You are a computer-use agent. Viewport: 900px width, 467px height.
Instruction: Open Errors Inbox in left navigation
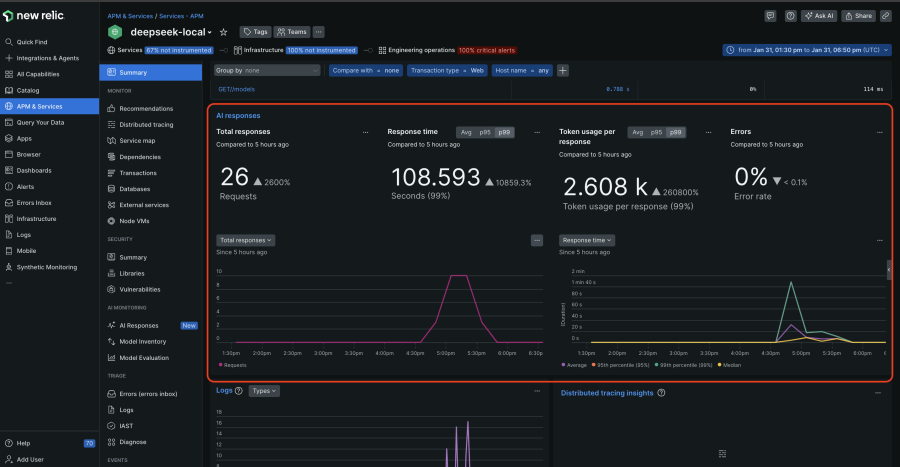(x=33, y=202)
